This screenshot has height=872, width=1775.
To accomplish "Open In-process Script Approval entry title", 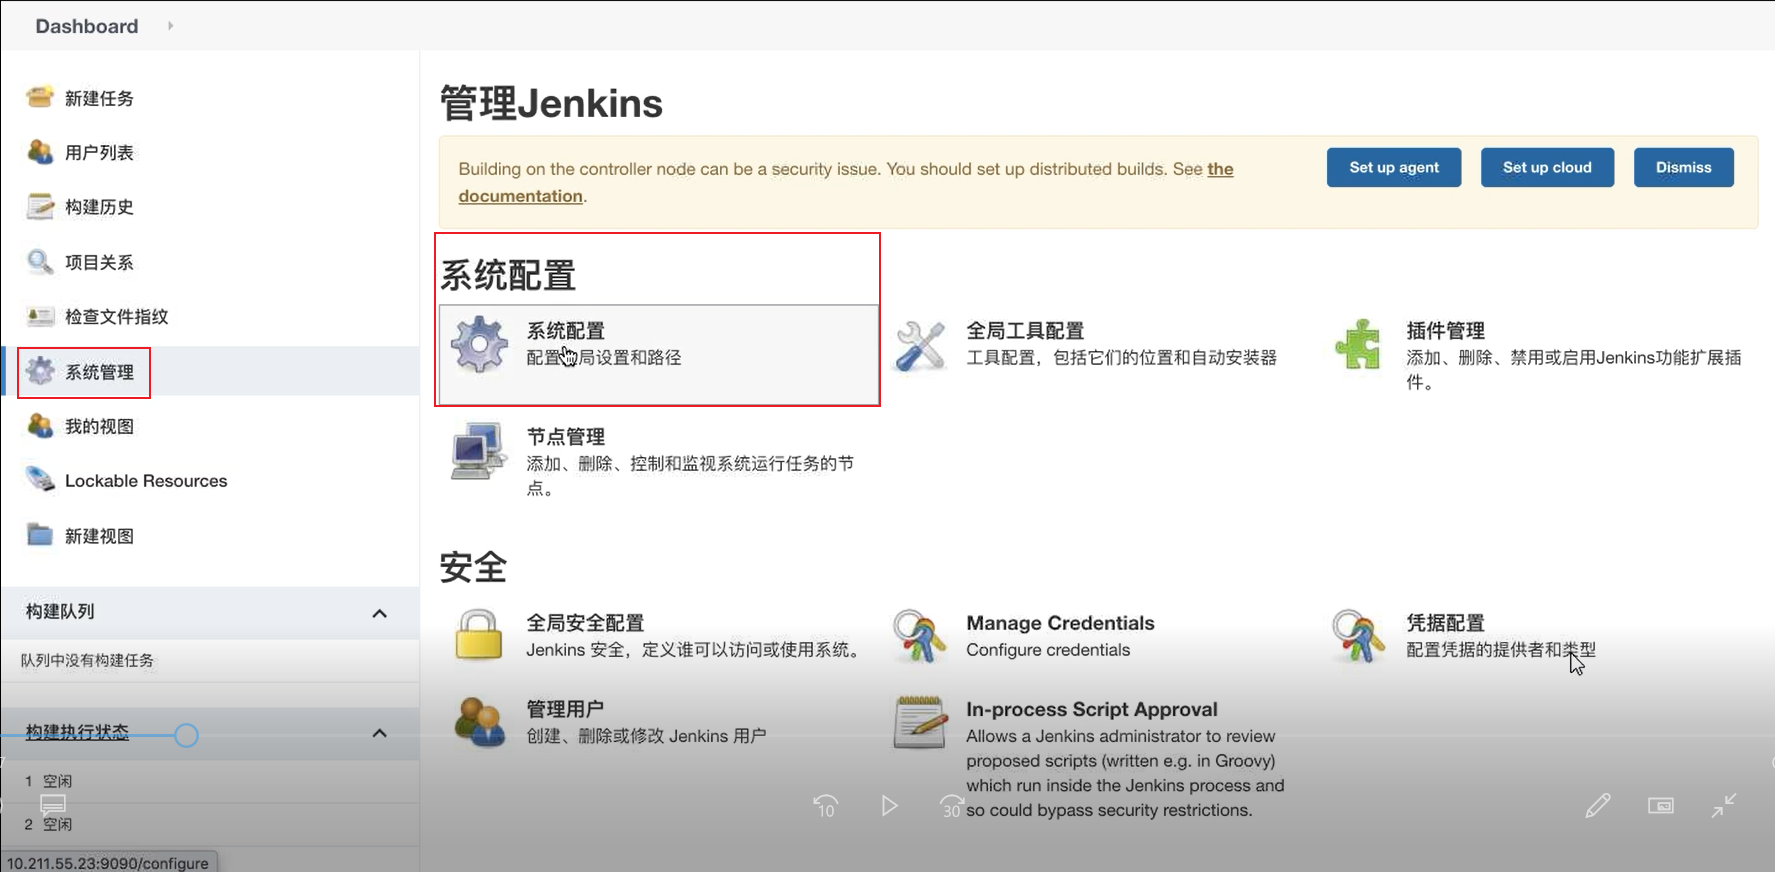I will (x=1092, y=709).
